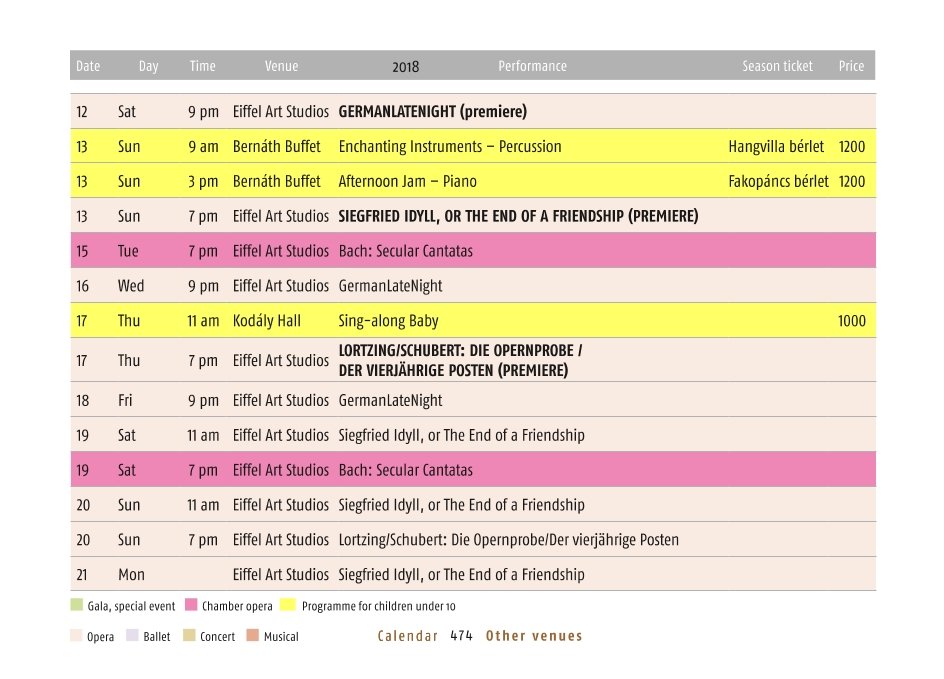Click Hangvilla bérlet season ticket text

pyautogui.click(x=776, y=146)
